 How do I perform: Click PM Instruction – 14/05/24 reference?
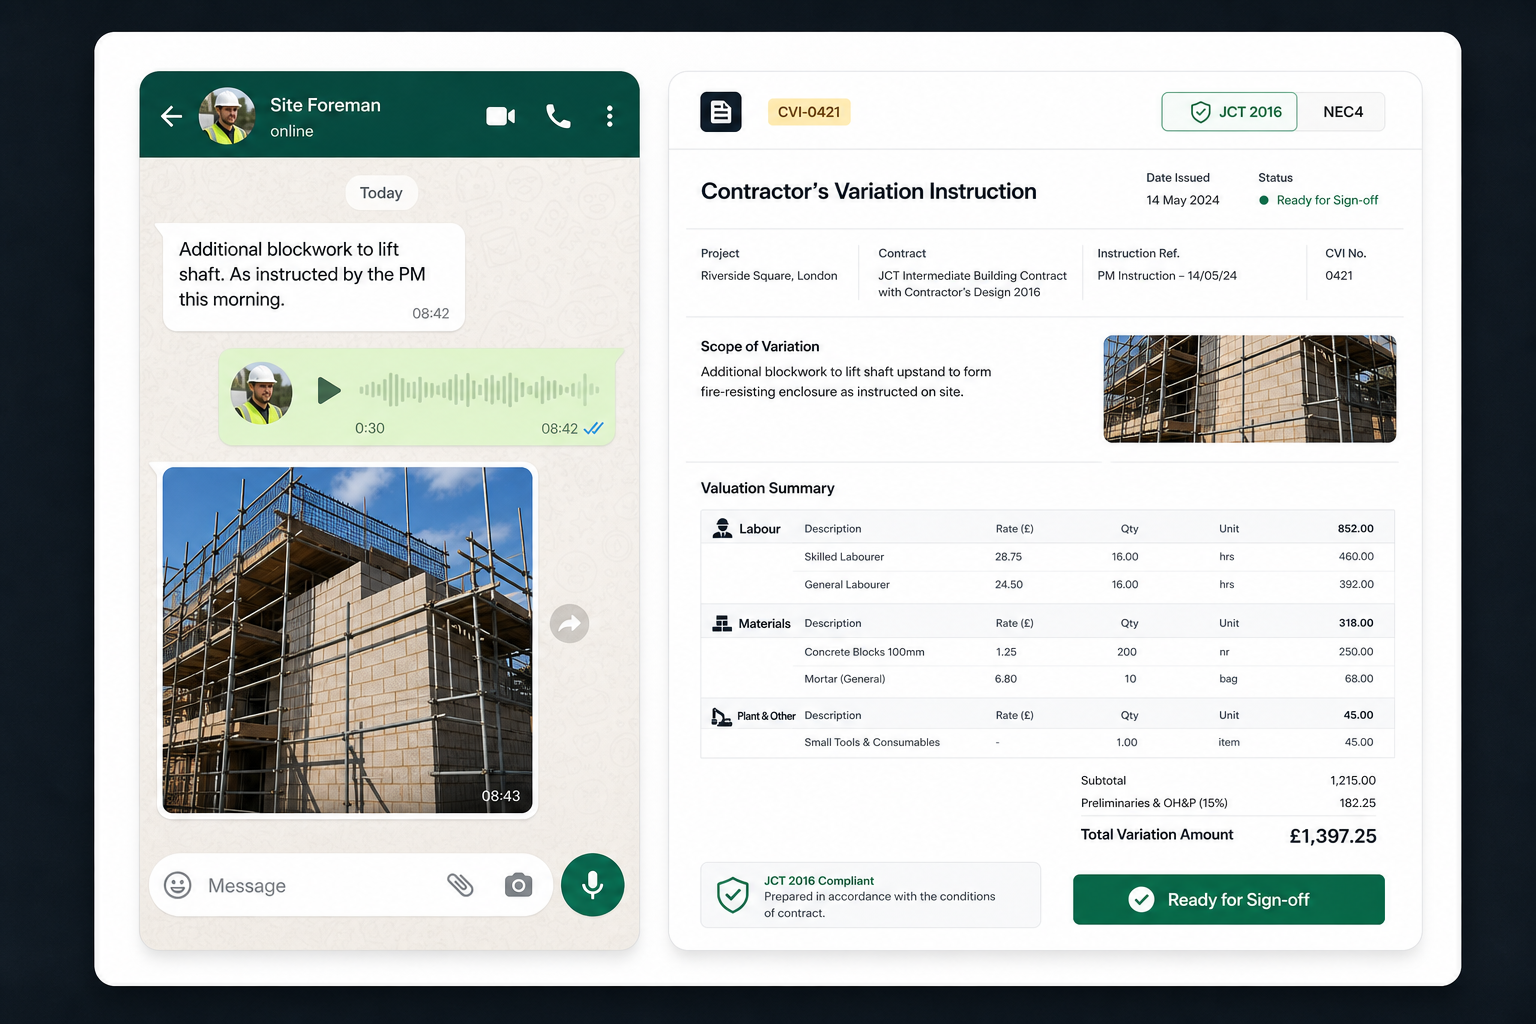point(1167,276)
